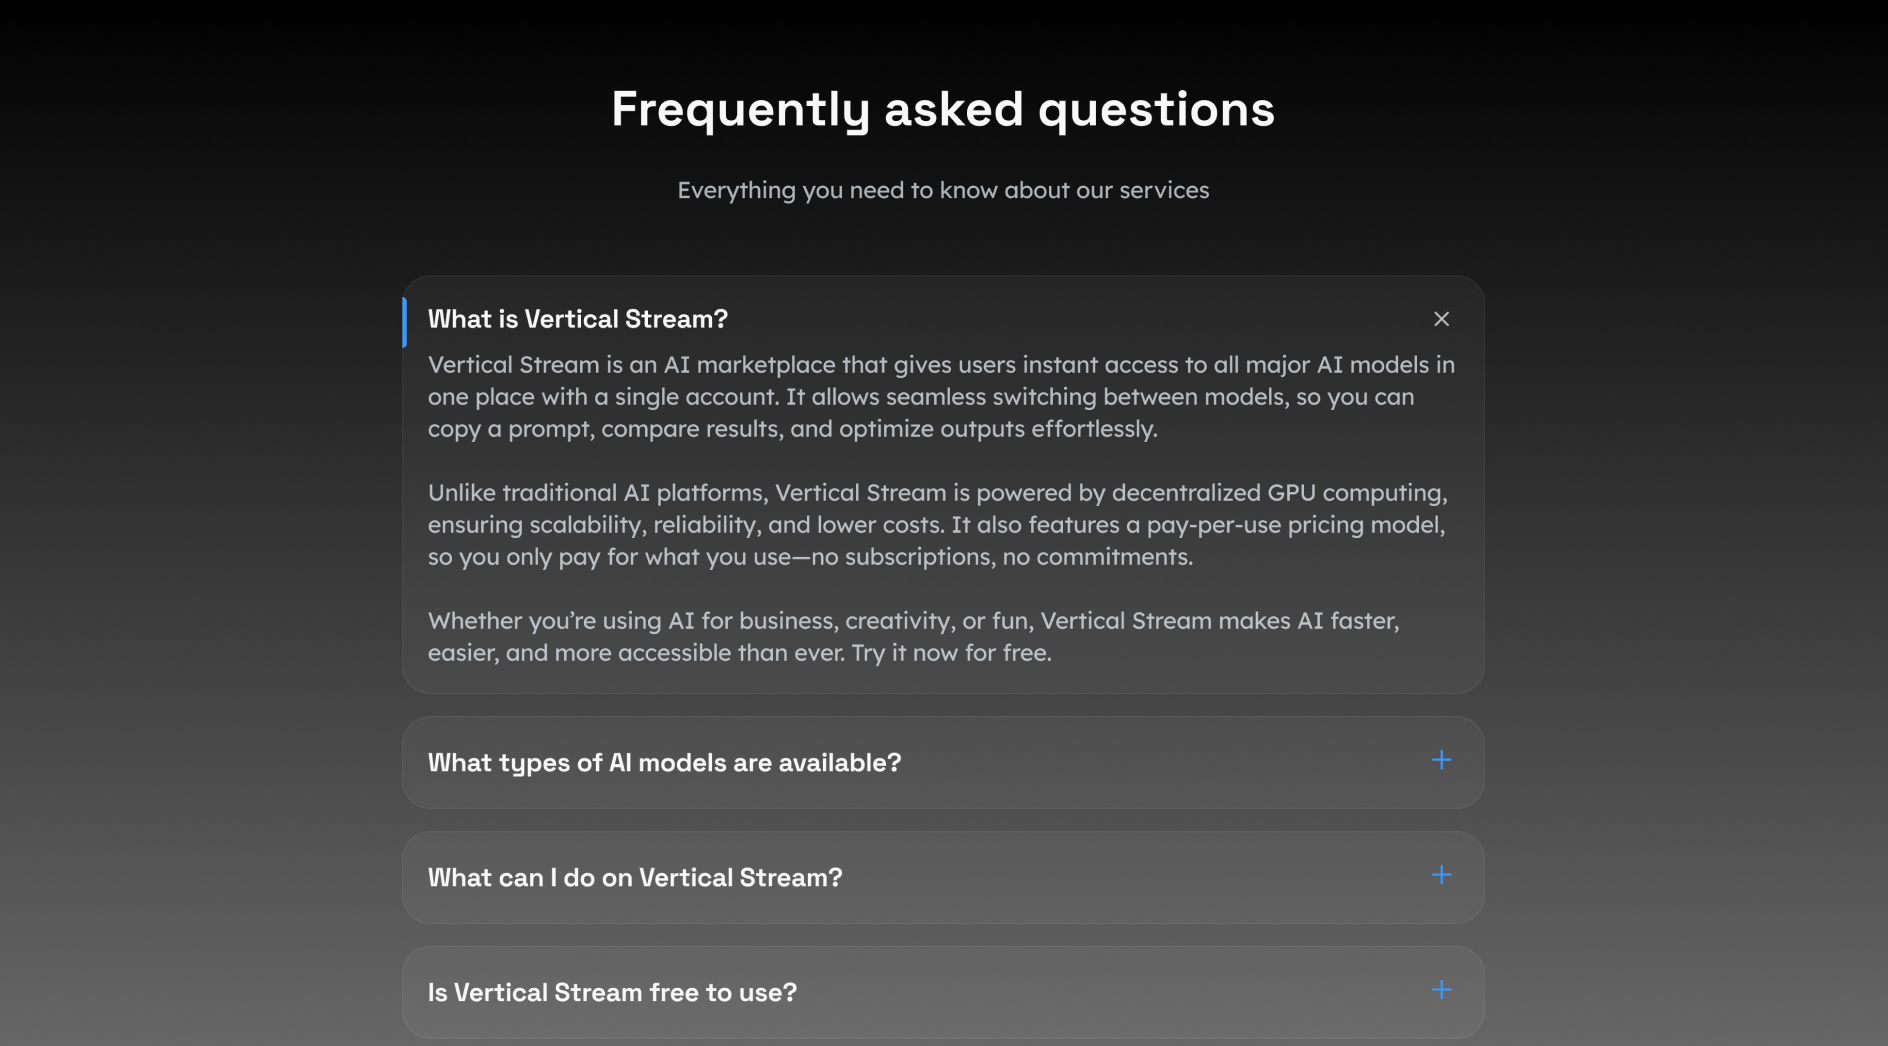
Task: Click the paragraph about decentralized GPU computing
Action: [x=938, y=525]
